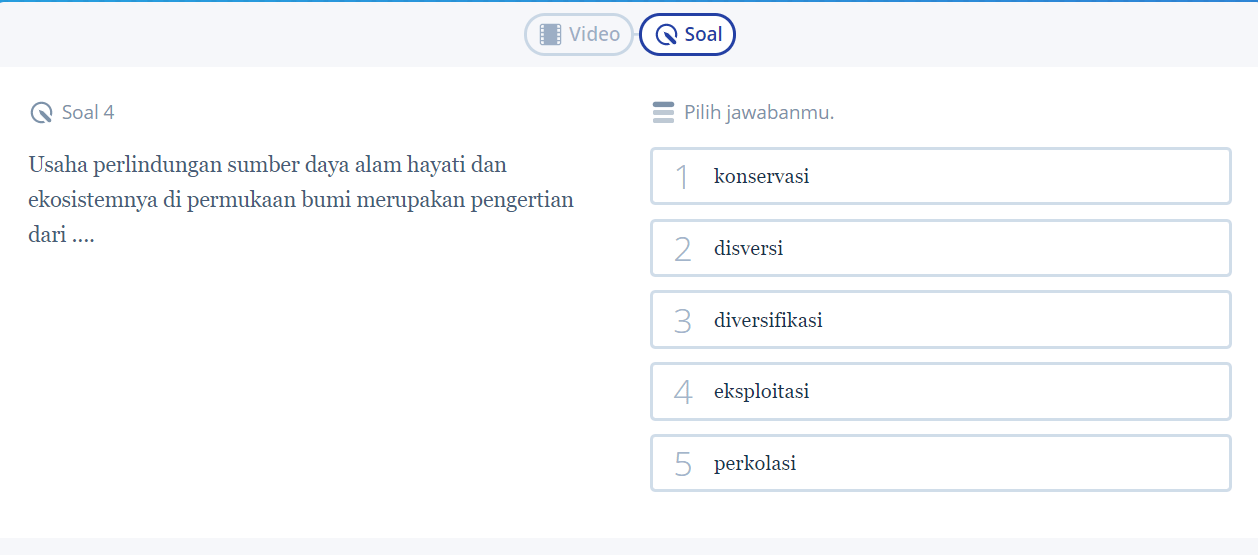The height and width of the screenshot is (555, 1258).
Task: Click the quiz icon on Soal tab
Action: pyautogui.click(x=666, y=35)
